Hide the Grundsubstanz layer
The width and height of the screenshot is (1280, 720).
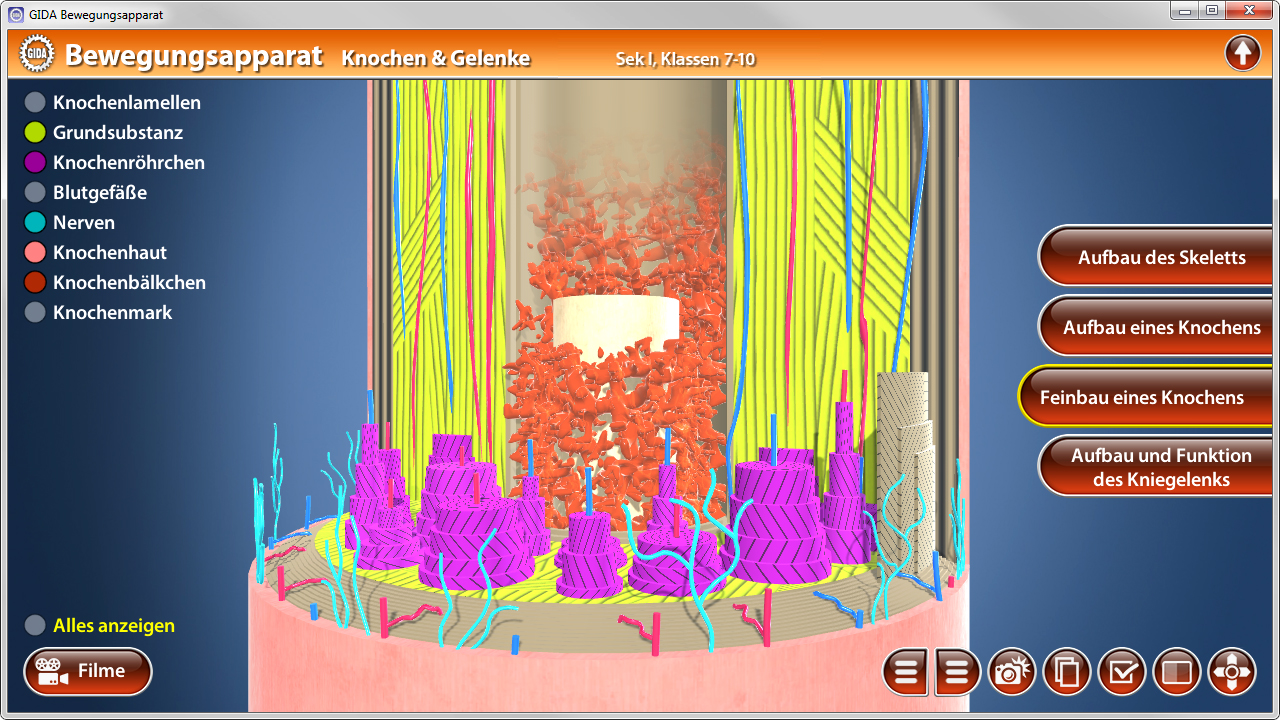click(x=35, y=132)
